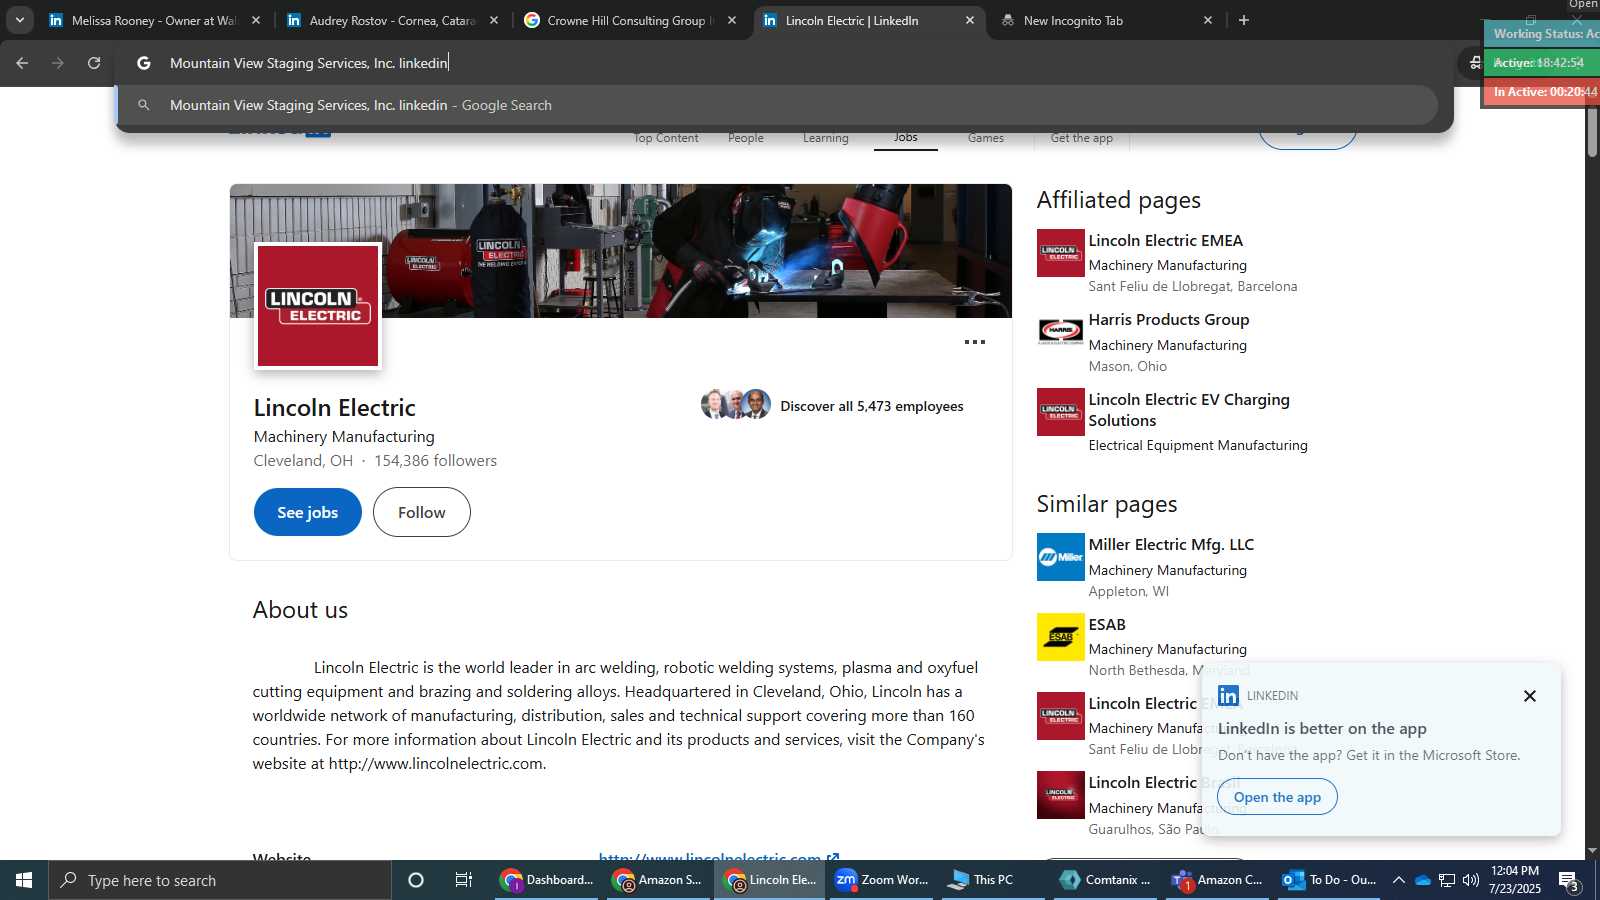Click the browser back arrow

[x=22, y=63]
